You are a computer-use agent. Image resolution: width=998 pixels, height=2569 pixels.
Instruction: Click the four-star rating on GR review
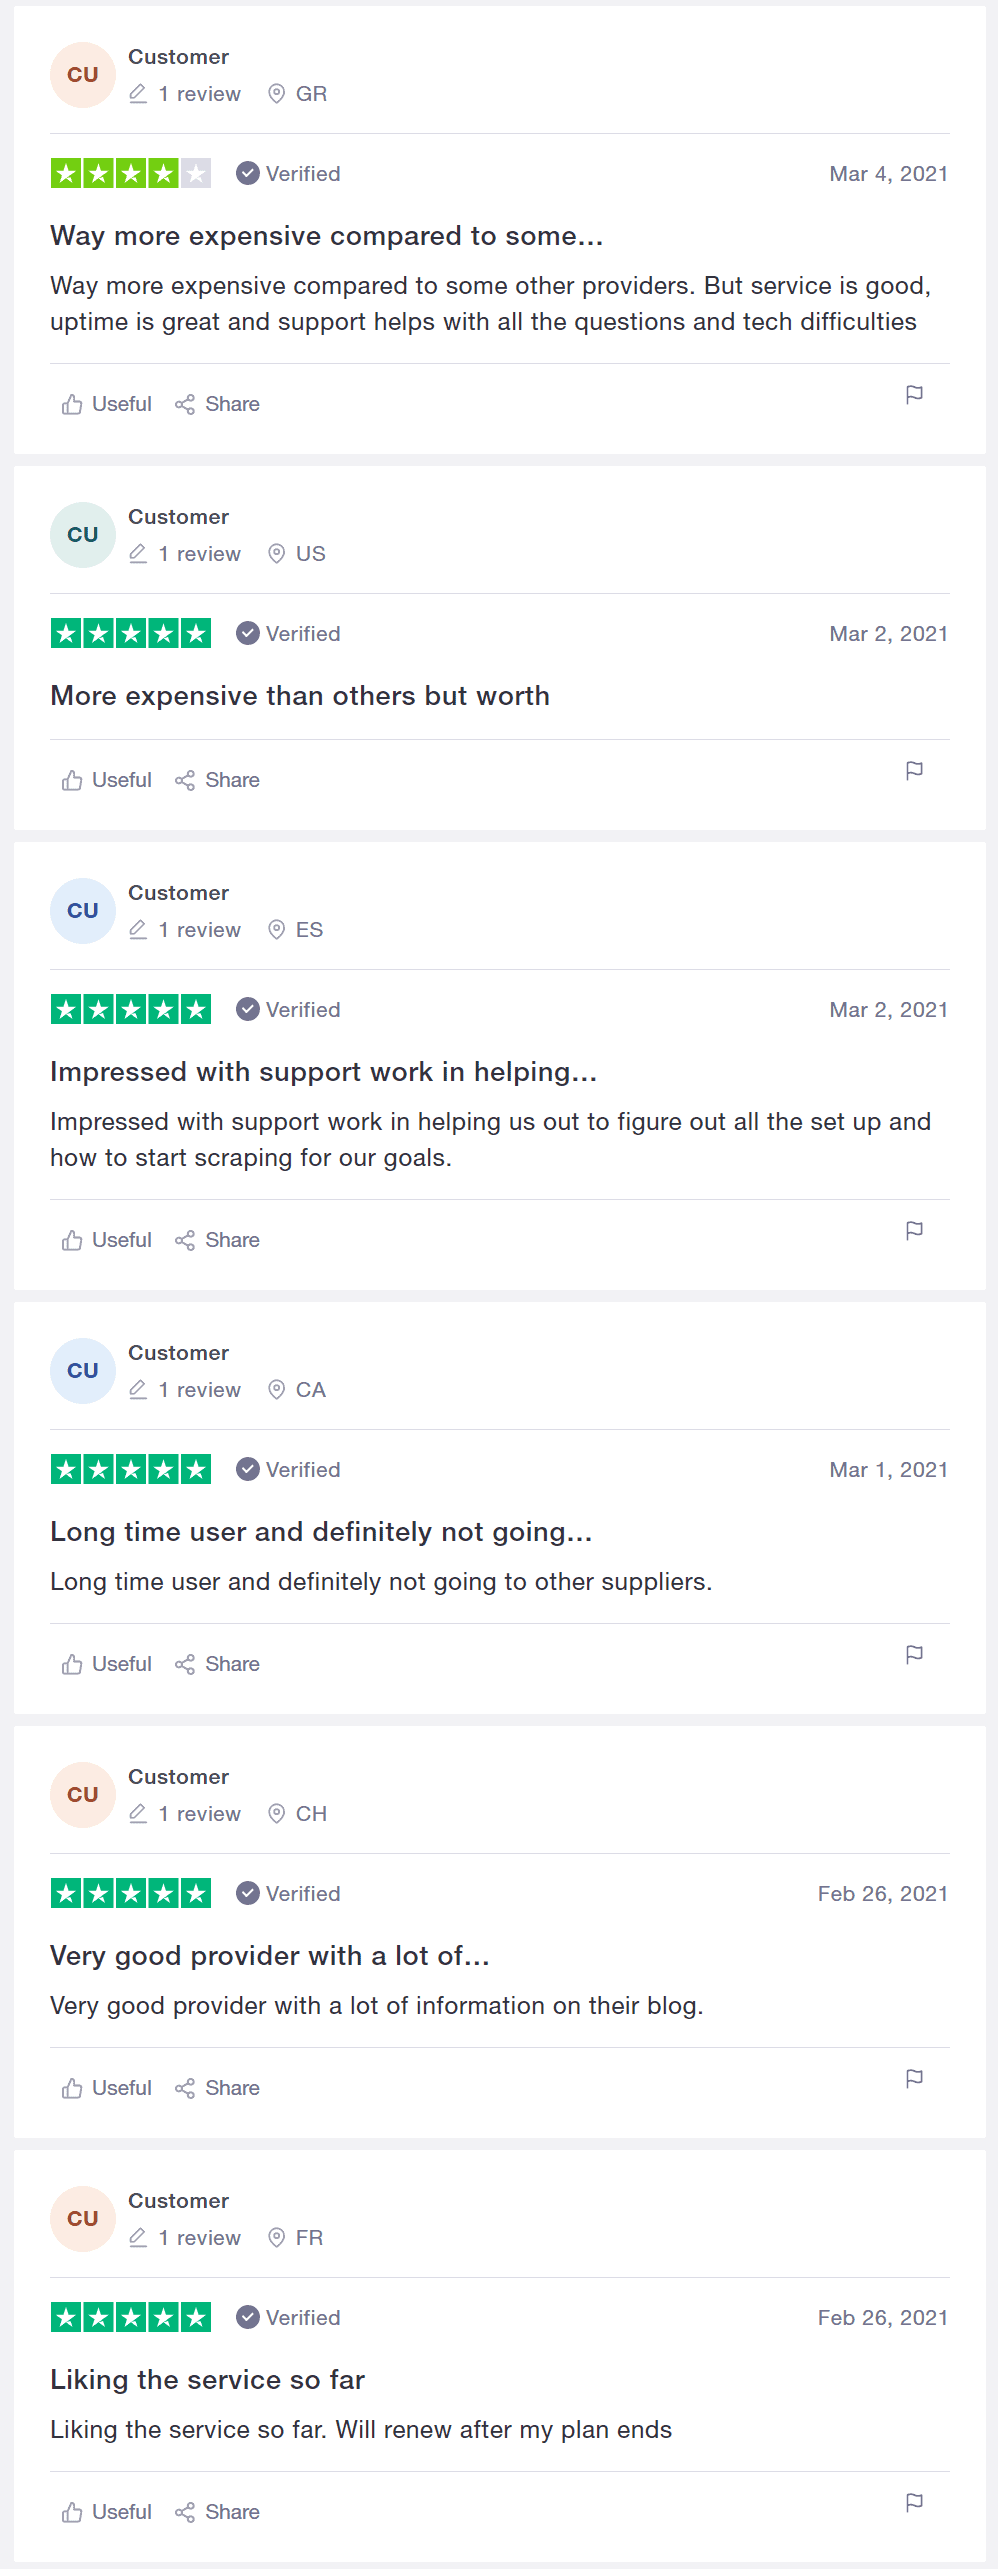[x=131, y=174]
